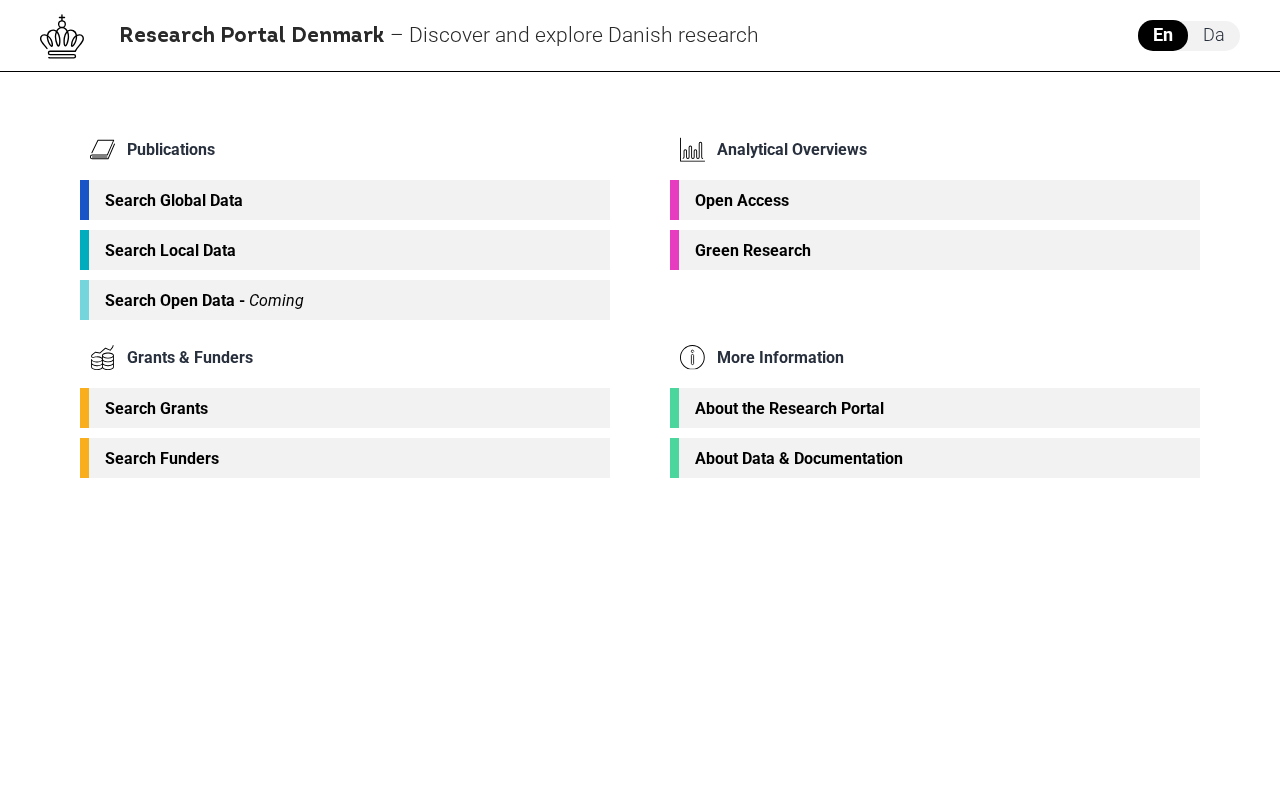Open the Green Research overview

click(x=935, y=250)
